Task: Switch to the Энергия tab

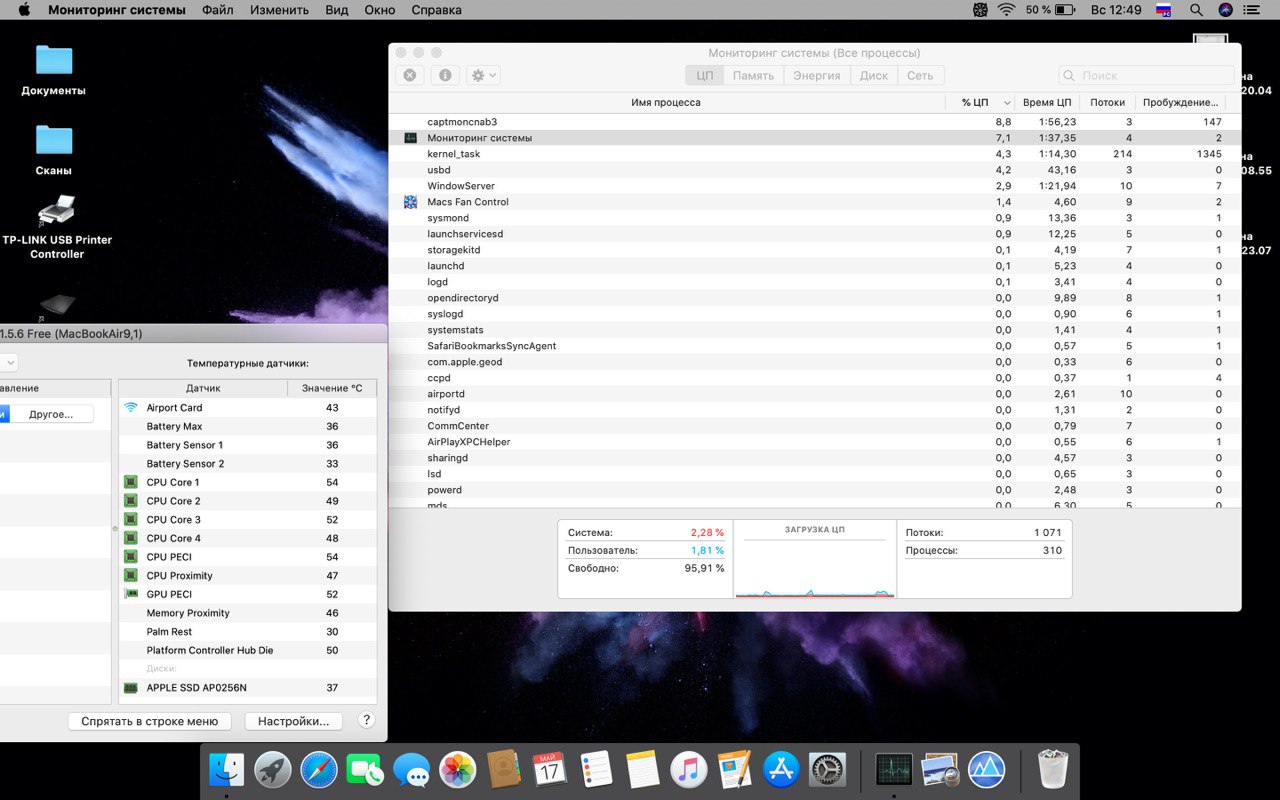Action: click(x=817, y=75)
